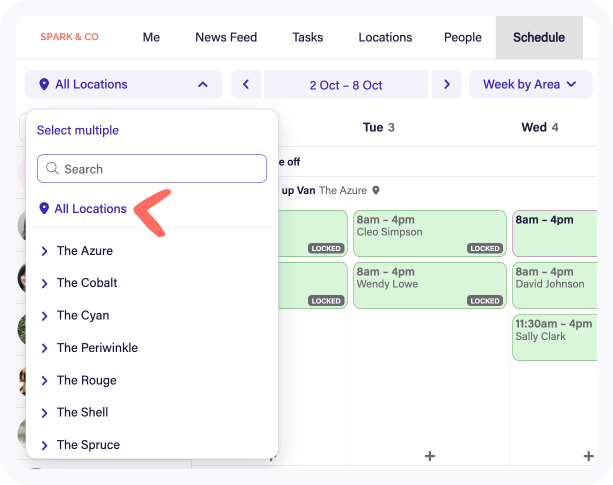Select The Rouge location name
This screenshot has width=613, height=485.
tap(87, 380)
